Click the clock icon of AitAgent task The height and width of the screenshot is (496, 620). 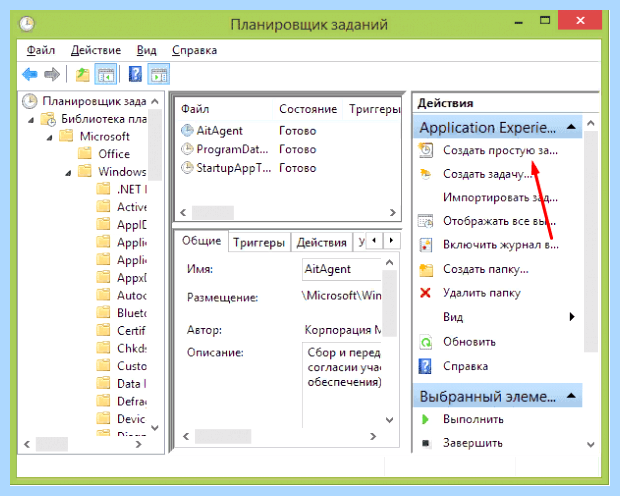click(x=187, y=130)
